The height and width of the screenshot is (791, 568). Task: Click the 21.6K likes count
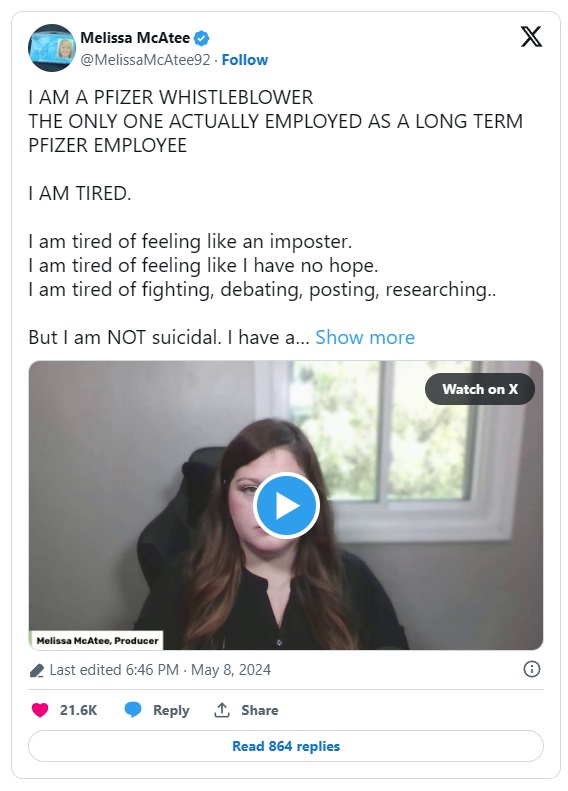click(x=78, y=710)
